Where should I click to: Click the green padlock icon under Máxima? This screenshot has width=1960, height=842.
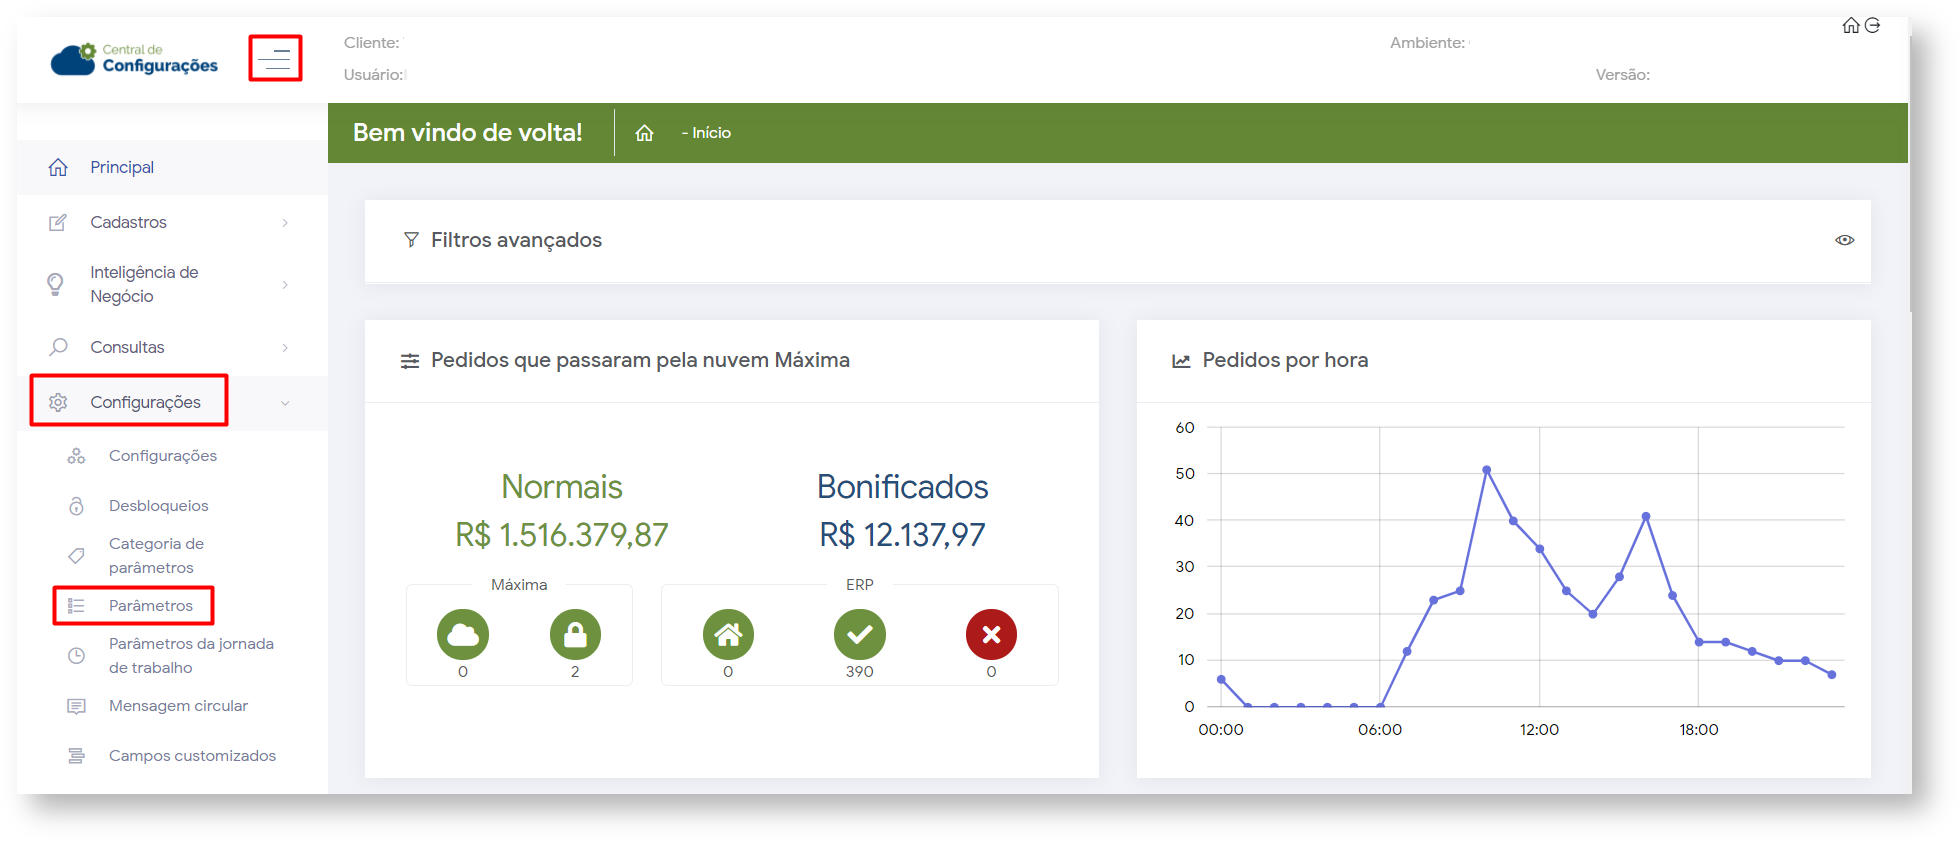[x=575, y=635]
